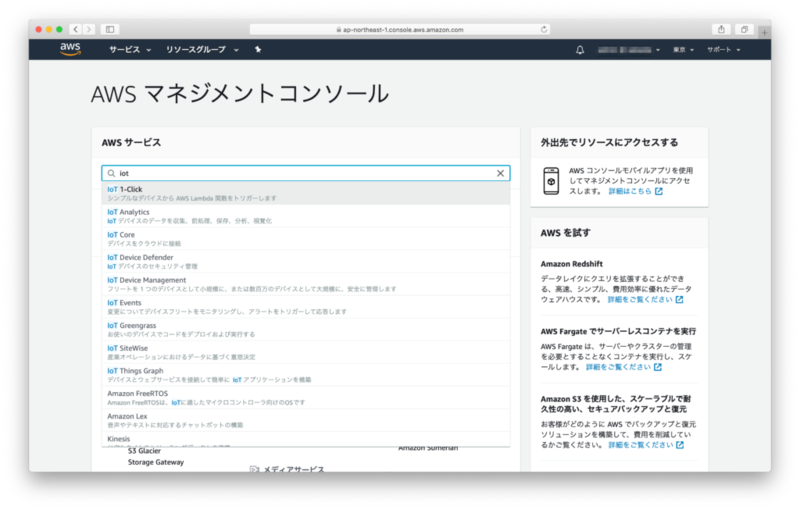Viewport: 800px width, 510px height.
Task: Open the リソースグループ dropdown menu
Action: [x=202, y=49]
